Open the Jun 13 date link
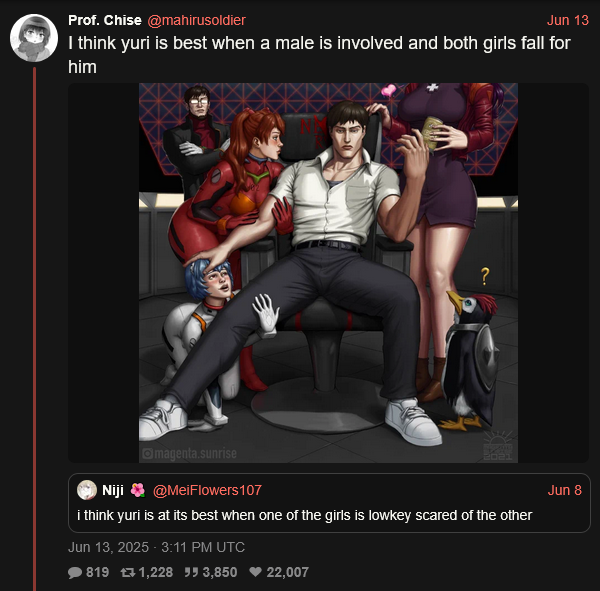This screenshot has width=600, height=591. (x=567, y=20)
